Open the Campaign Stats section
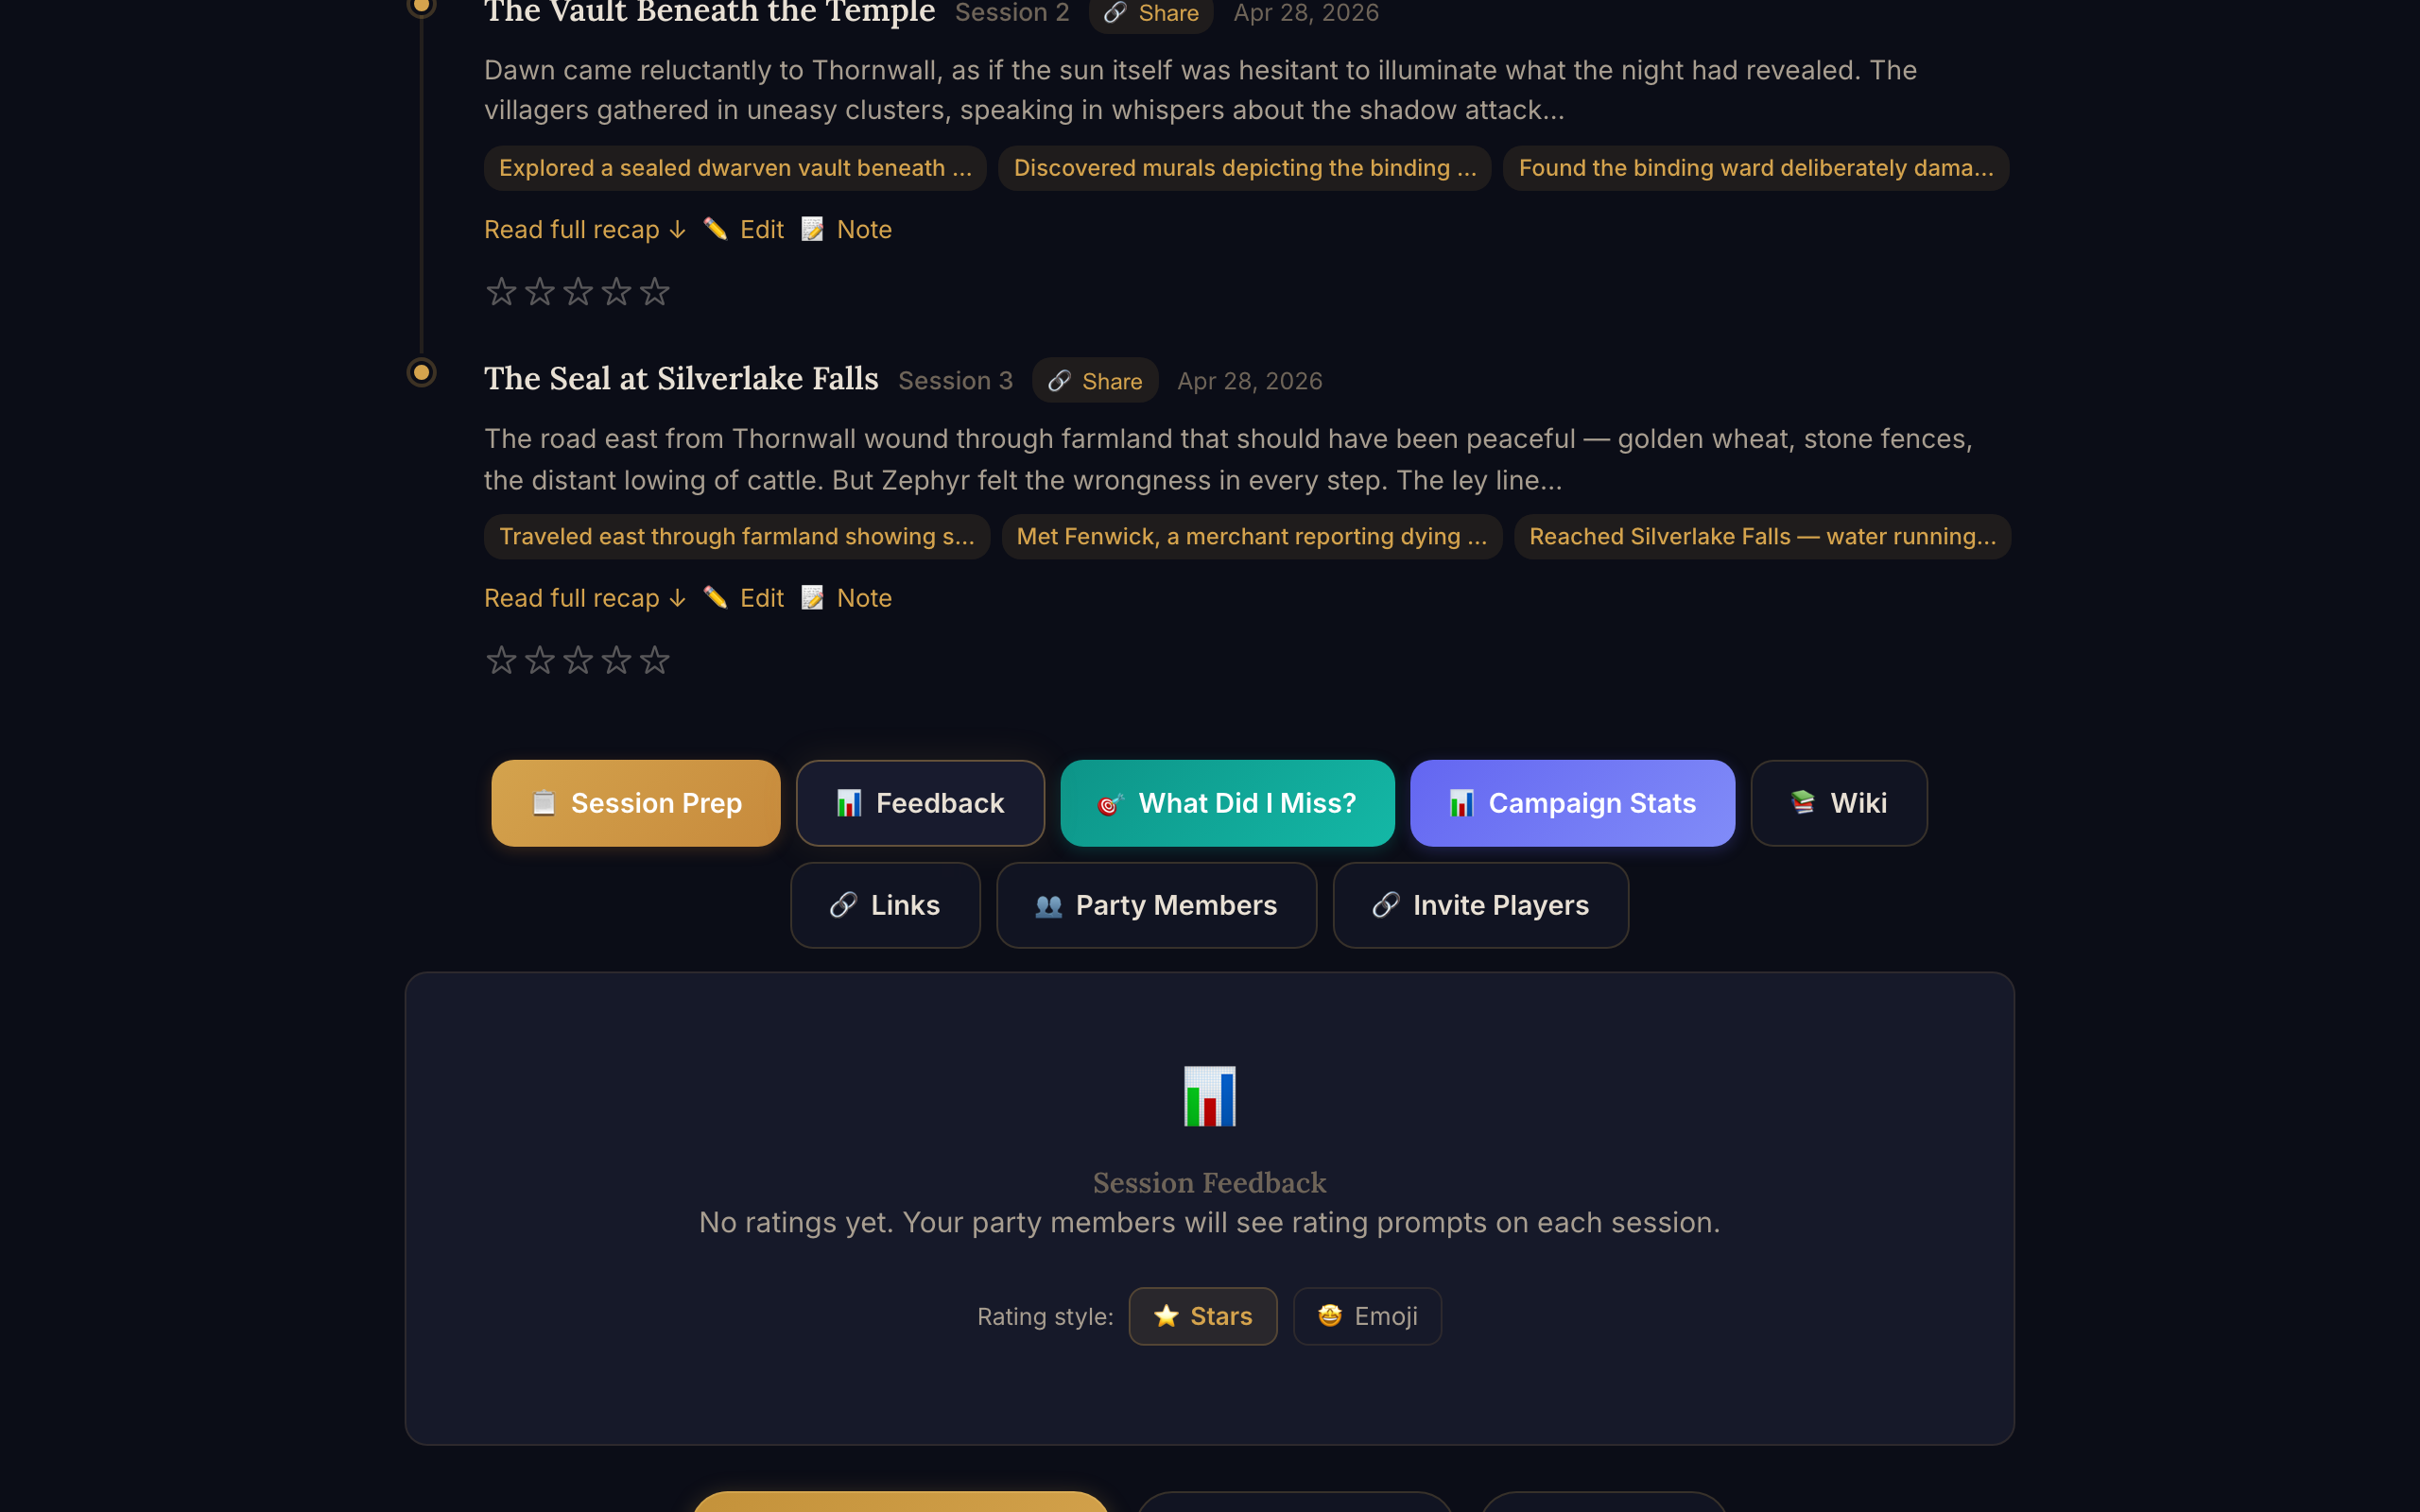Image resolution: width=2420 pixels, height=1512 pixels. 1572,803
